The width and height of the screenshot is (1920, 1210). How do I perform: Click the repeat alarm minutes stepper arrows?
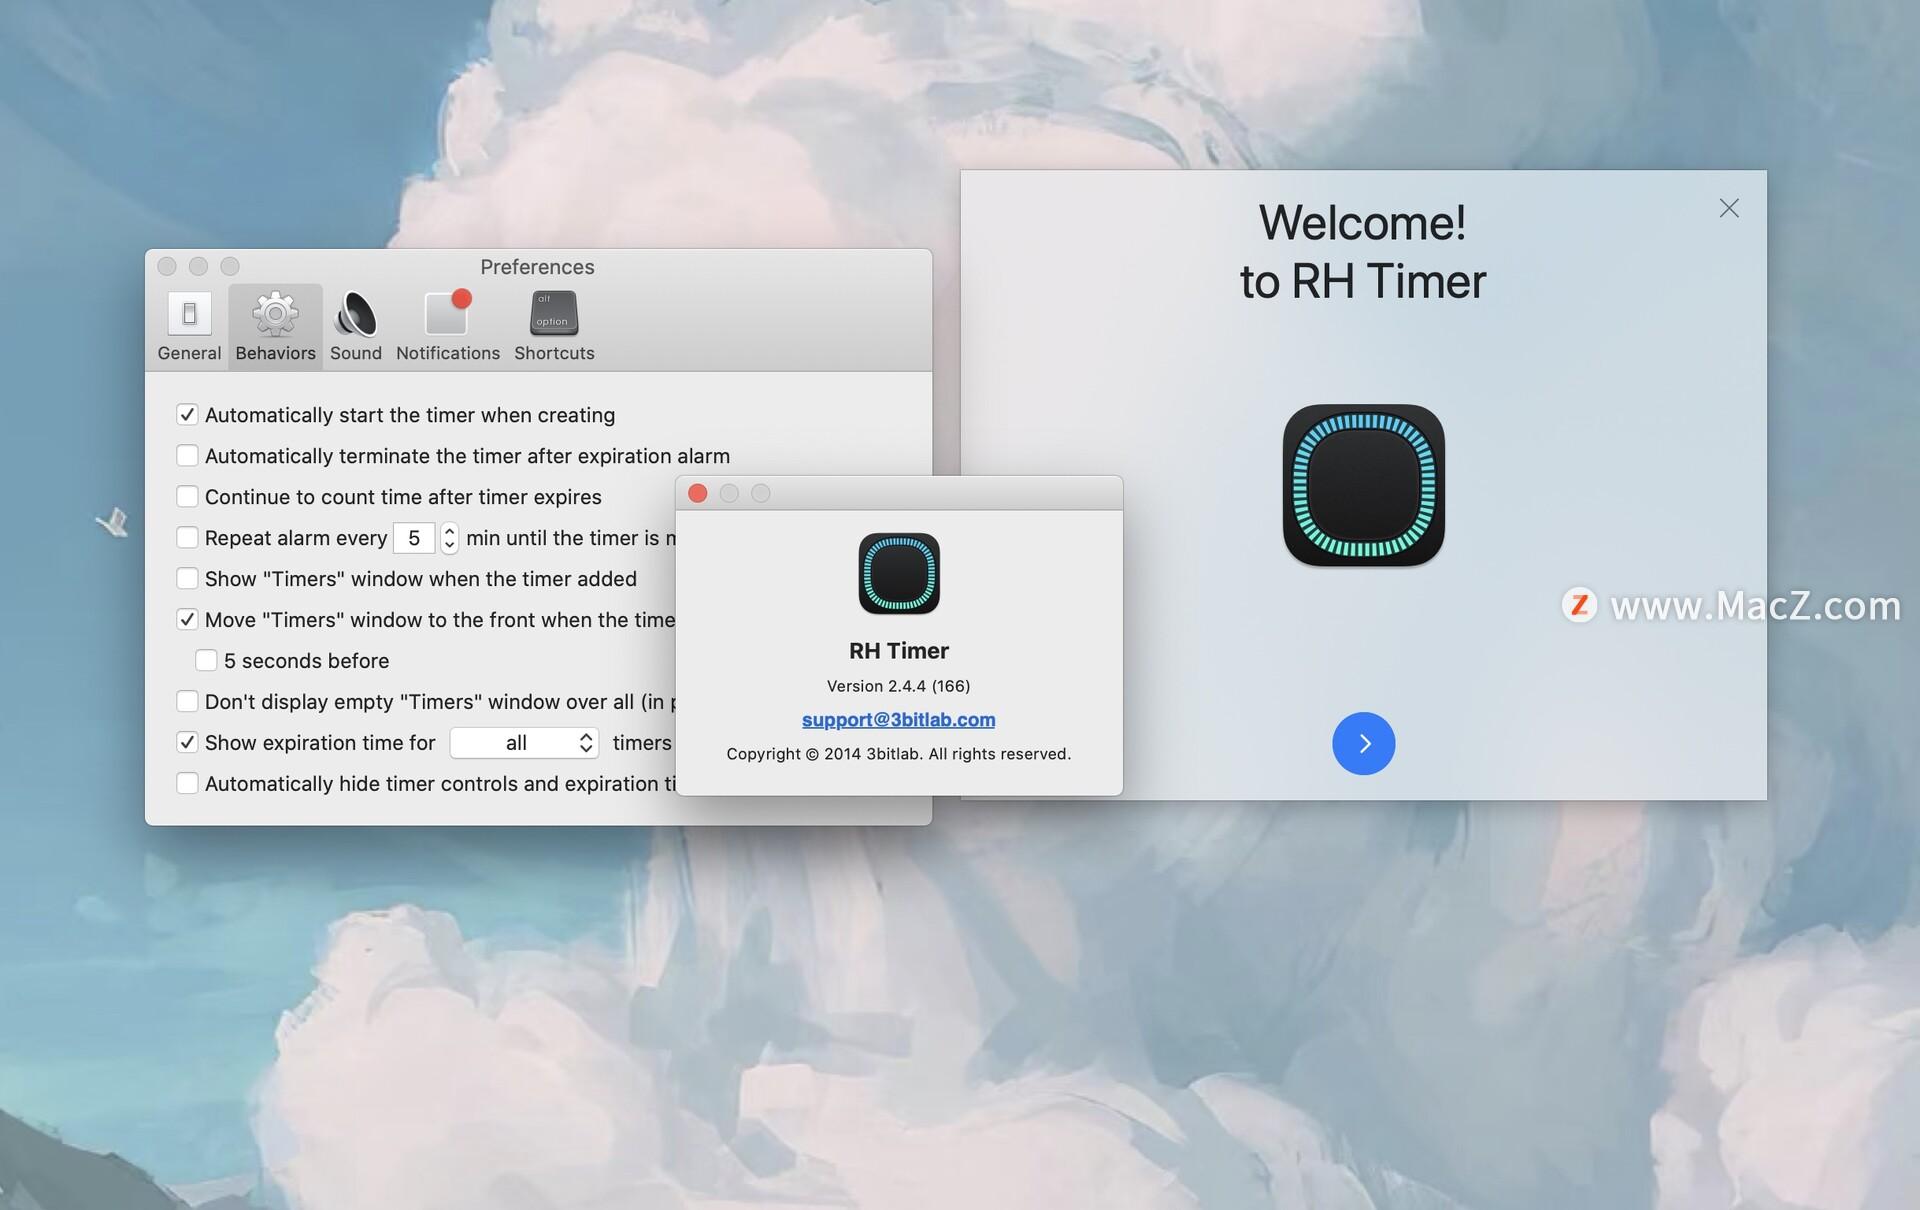(x=449, y=538)
